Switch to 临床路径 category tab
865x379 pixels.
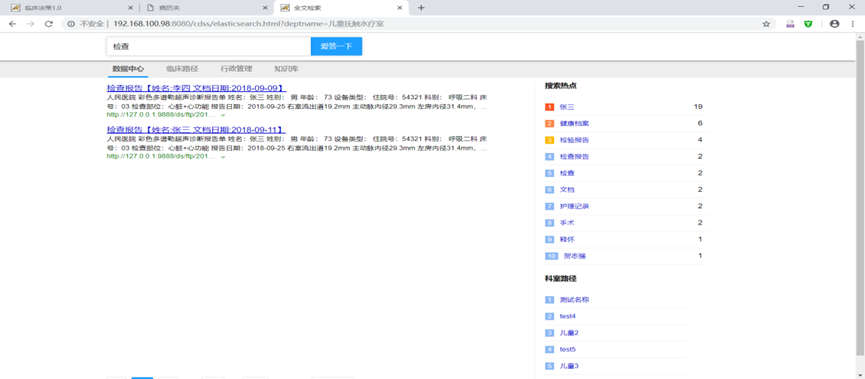pyautogui.click(x=182, y=70)
